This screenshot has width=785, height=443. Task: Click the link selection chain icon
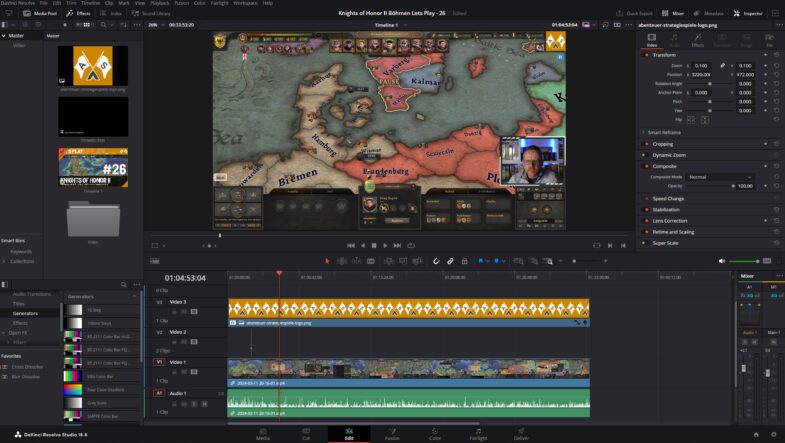[x=450, y=261]
